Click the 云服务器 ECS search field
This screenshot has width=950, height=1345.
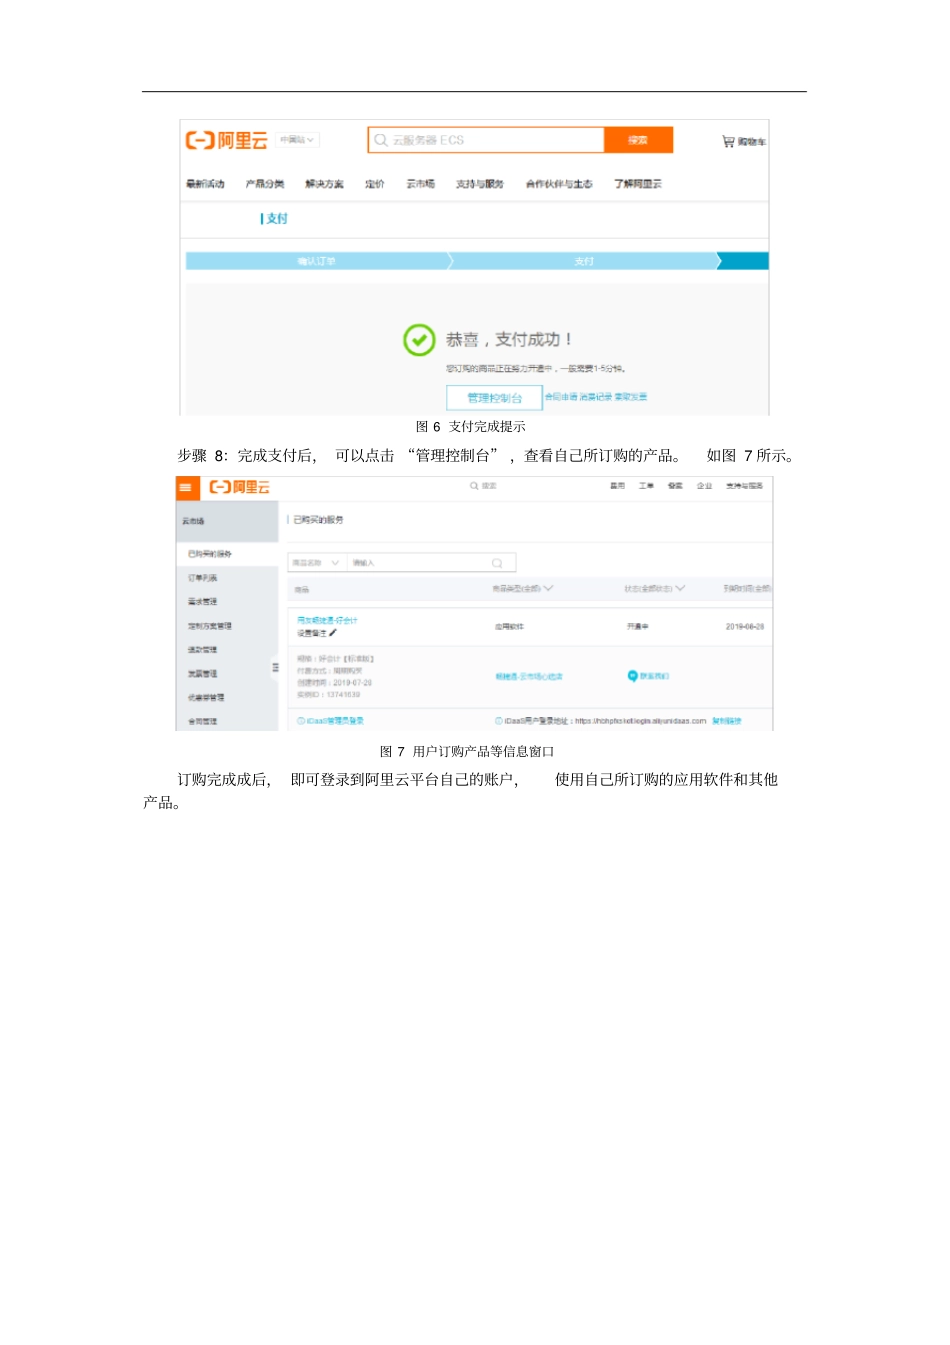pos(486,140)
